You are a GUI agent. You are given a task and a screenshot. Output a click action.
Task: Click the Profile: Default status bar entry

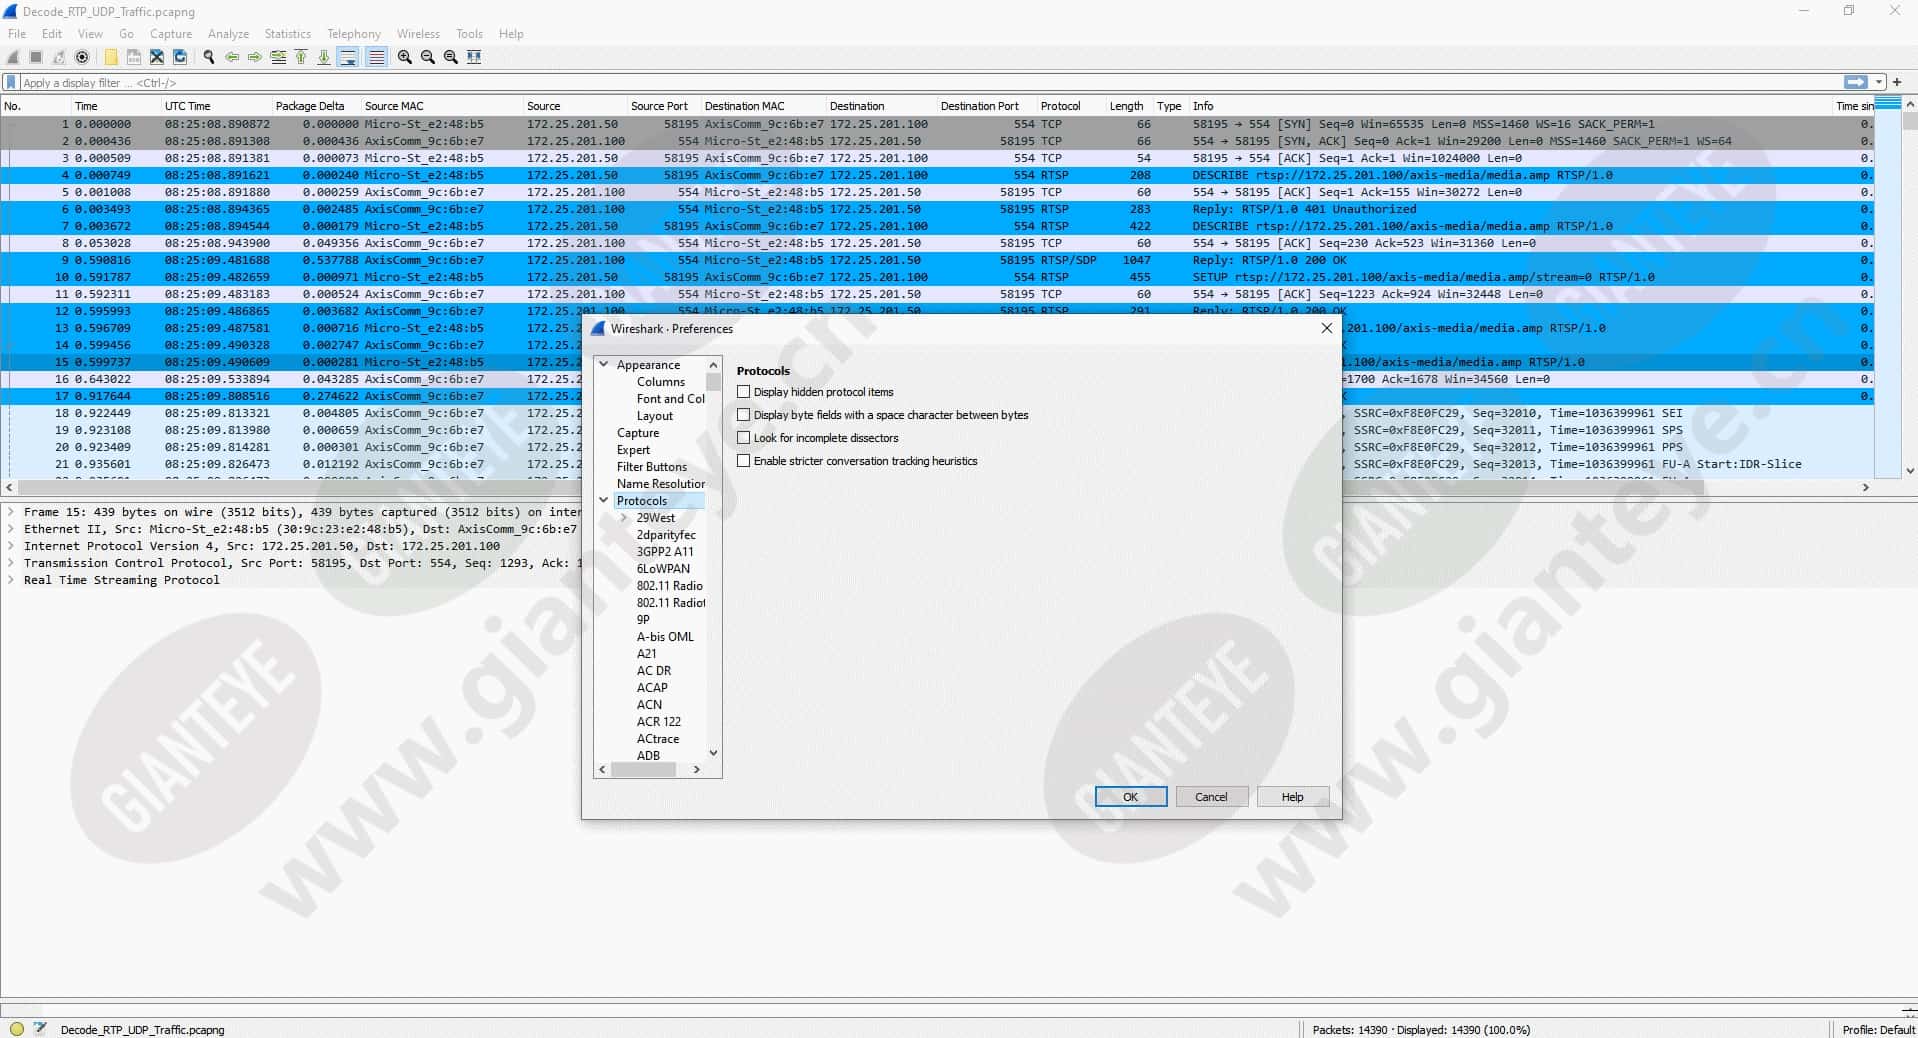tap(1878, 1029)
